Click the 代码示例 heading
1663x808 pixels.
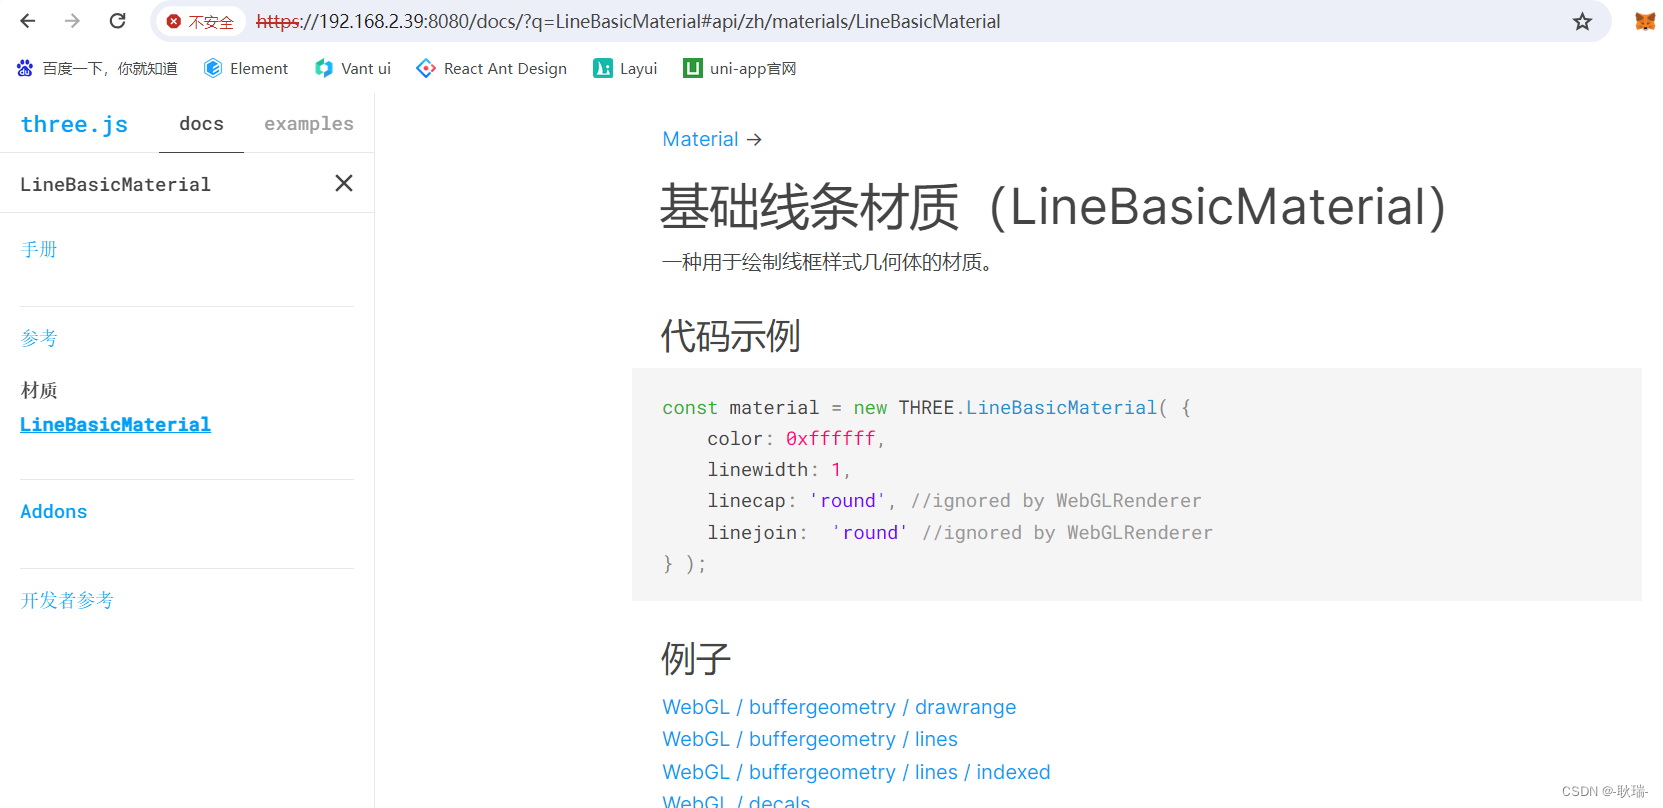731,336
